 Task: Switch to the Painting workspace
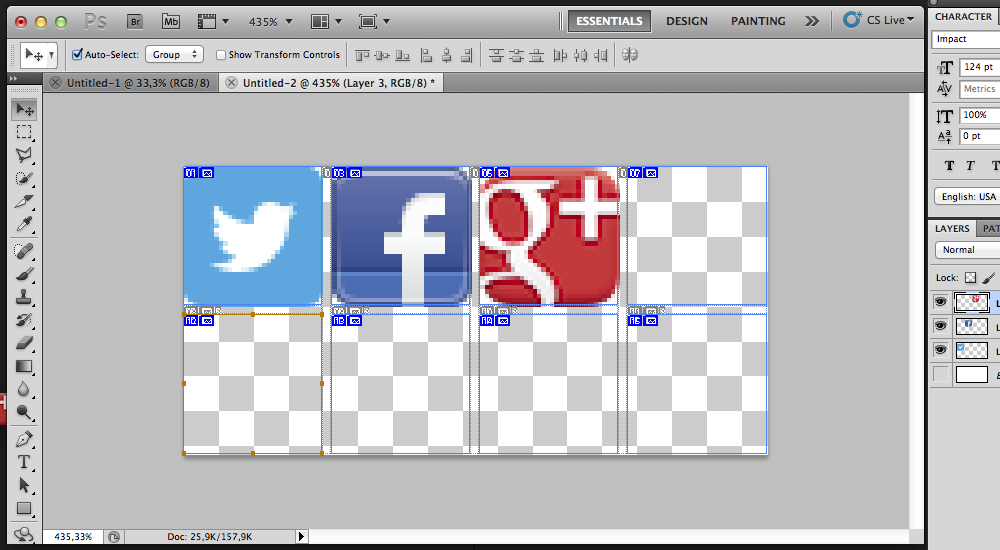coord(757,21)
